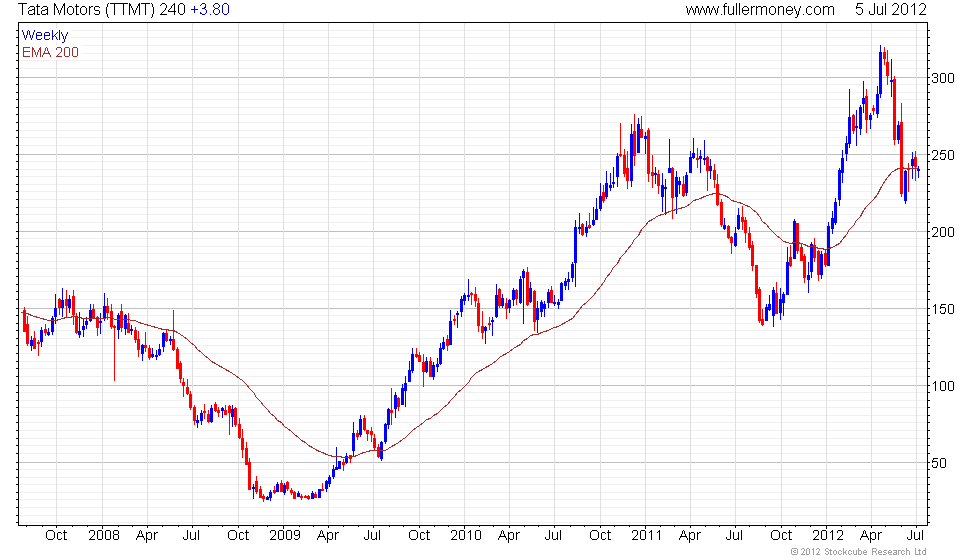The height and width of the screenshot is (560, 980).
Task: Click the 2008 year label on time axis
Action: pyautogui.click(x=104, y=536)
